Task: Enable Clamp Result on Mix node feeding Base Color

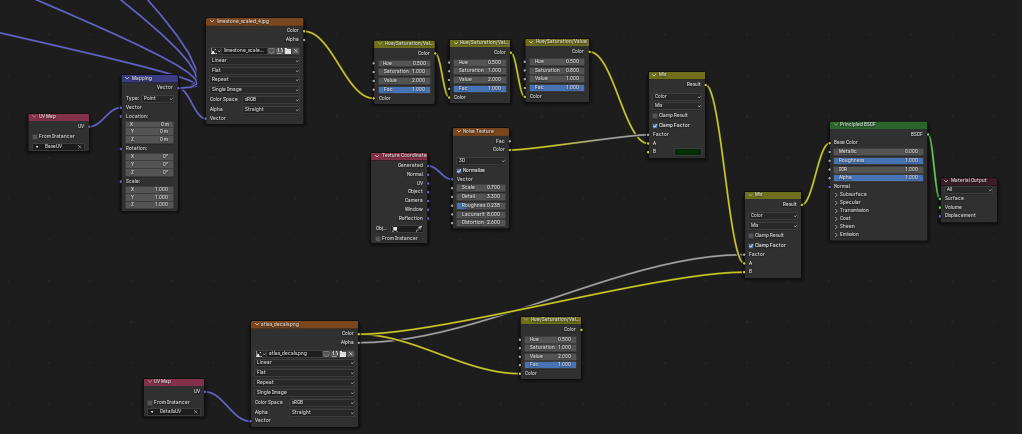Action: pyautogui.click(x=751, y=235)
